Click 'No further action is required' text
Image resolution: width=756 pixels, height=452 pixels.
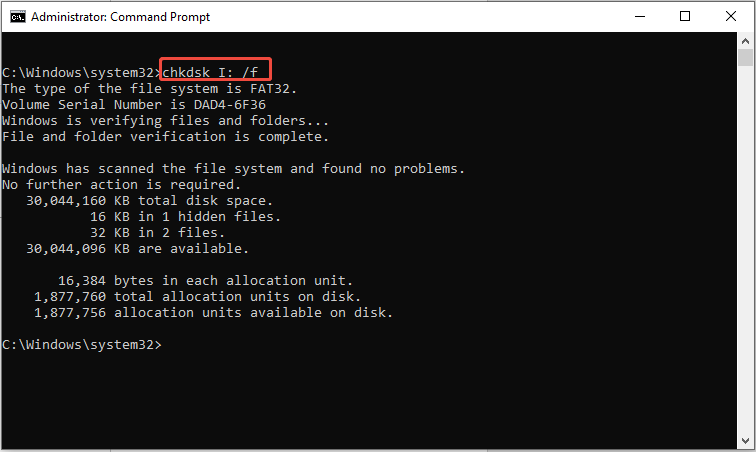click(121, 184)
